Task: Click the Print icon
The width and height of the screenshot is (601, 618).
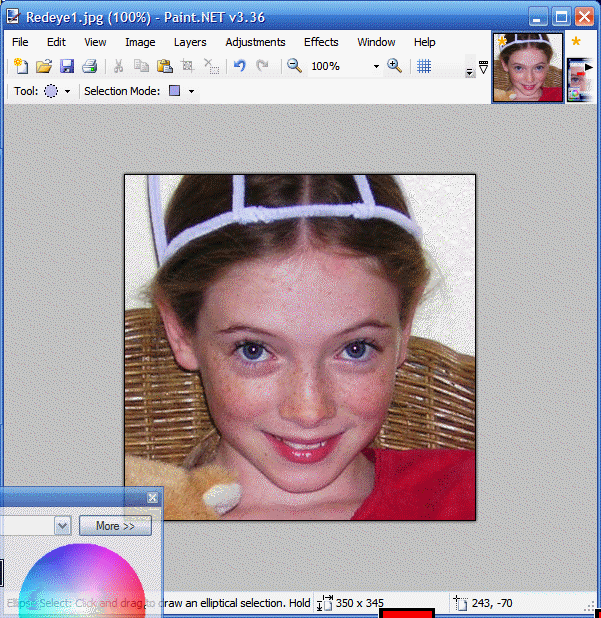Action: click(90, 66)
